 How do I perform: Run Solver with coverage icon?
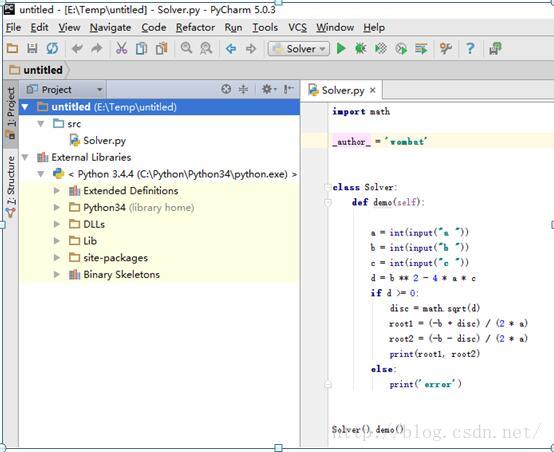[x=381, y=48]
